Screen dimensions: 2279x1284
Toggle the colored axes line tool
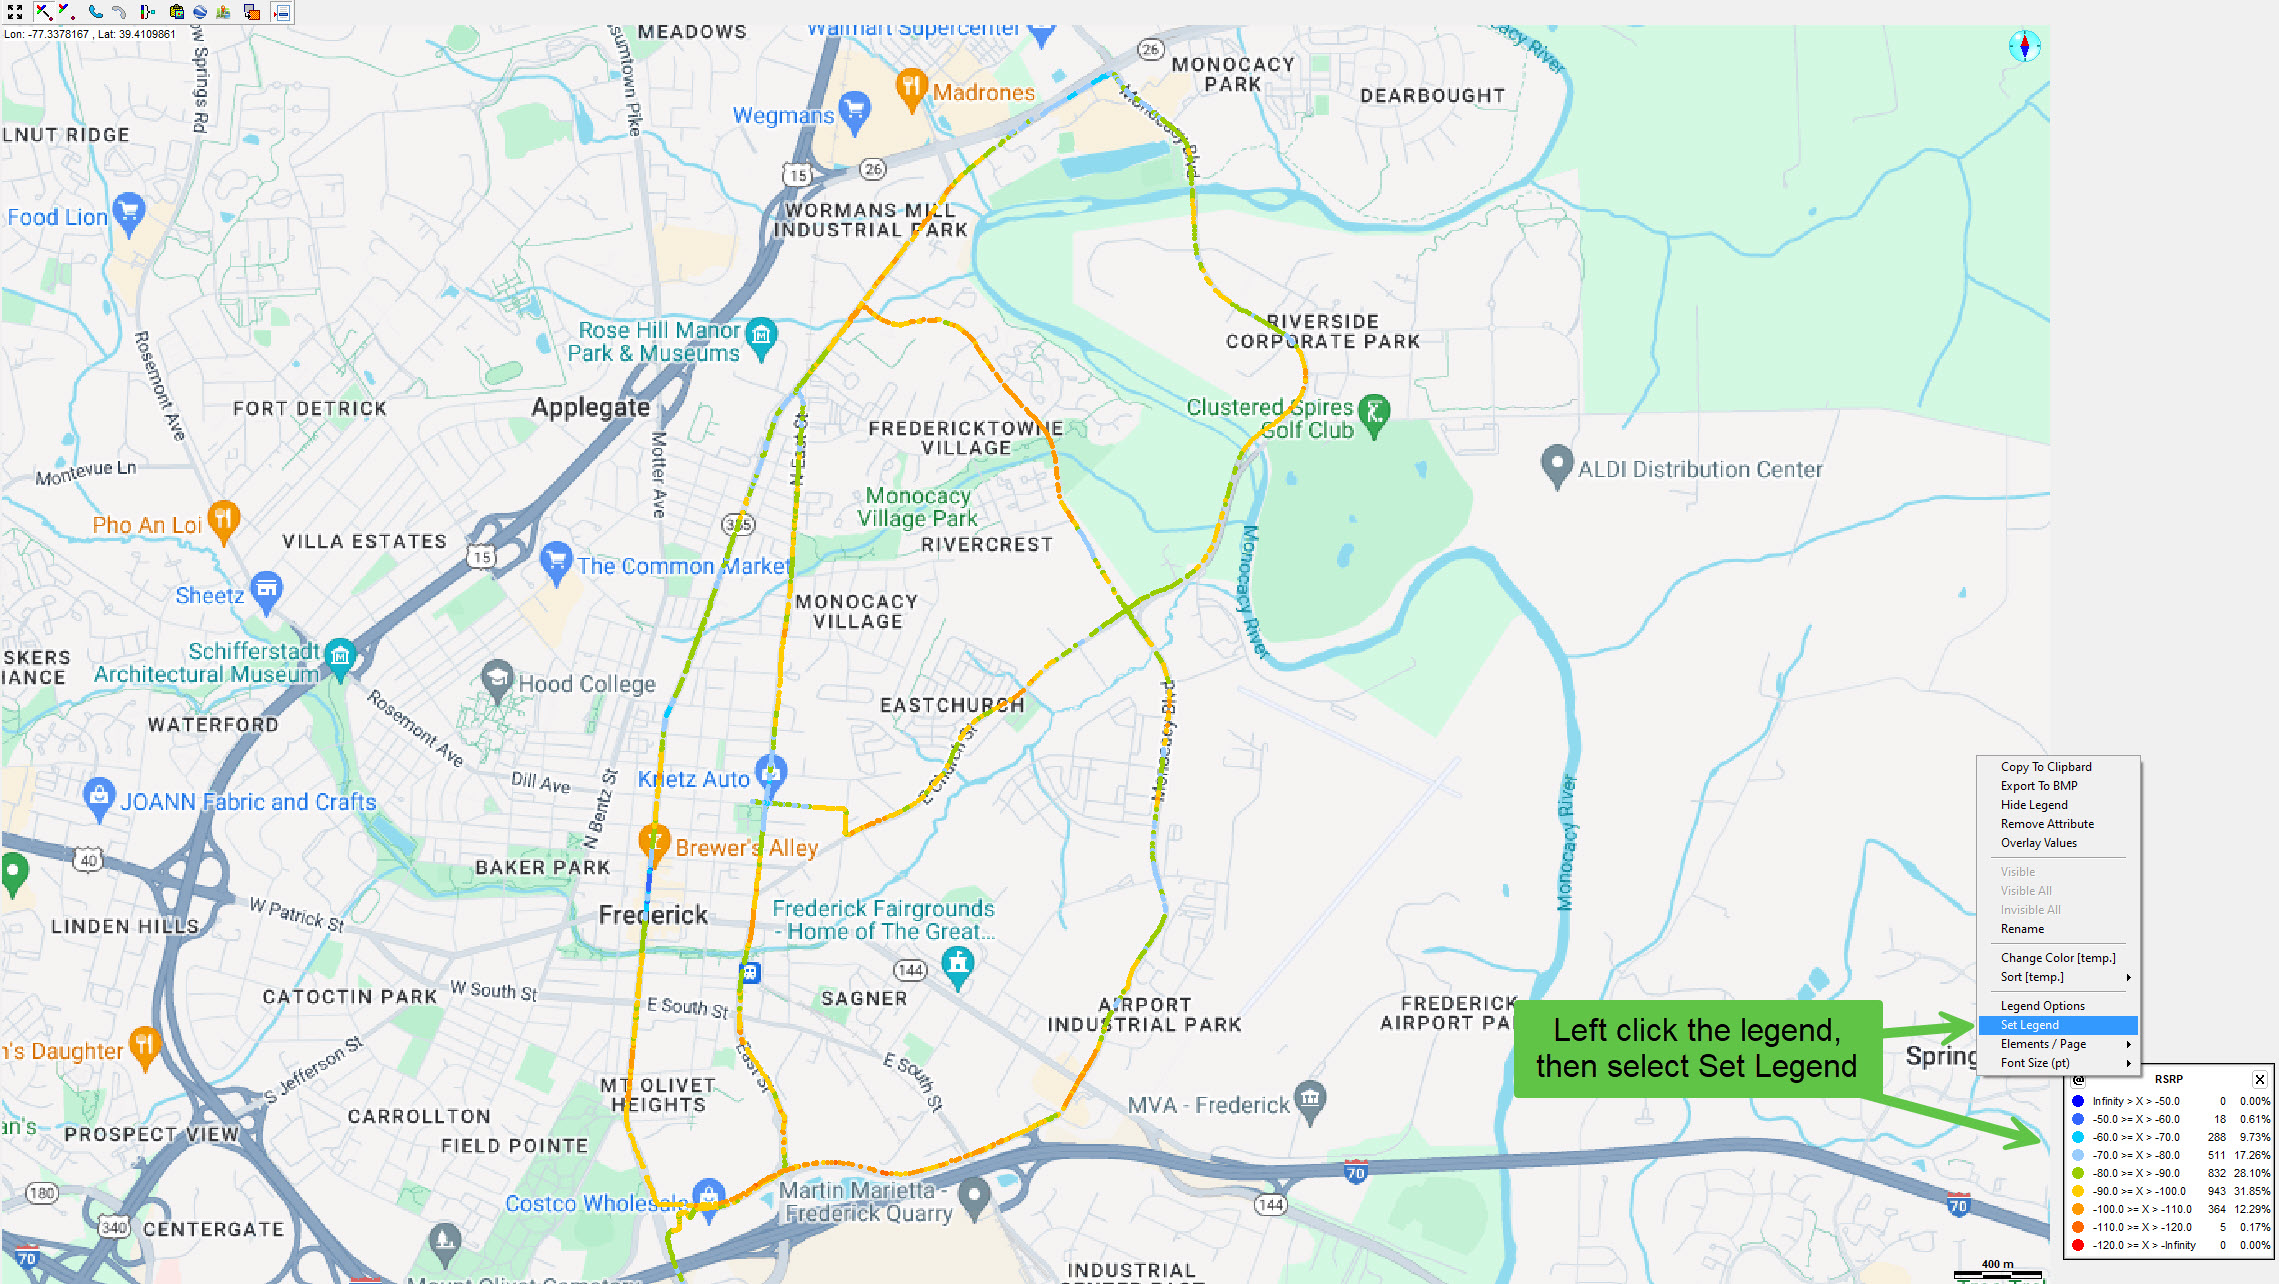44,12
